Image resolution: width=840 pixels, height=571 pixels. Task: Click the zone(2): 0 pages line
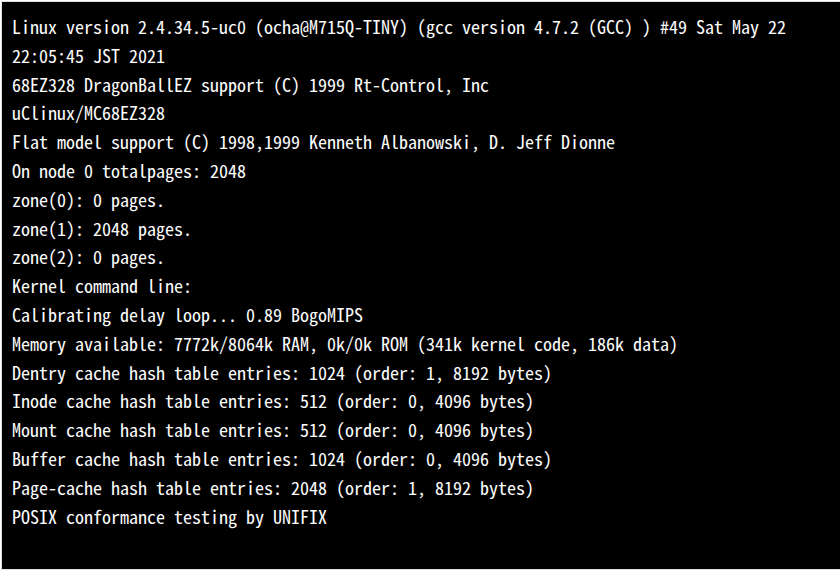[x=88, y=258]
